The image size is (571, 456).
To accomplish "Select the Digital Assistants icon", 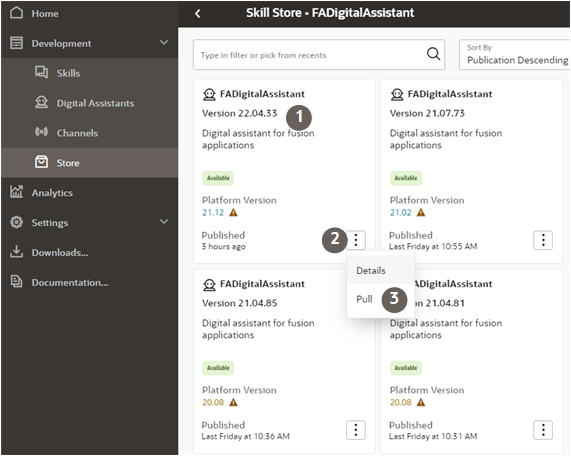I will click(41, 102).
